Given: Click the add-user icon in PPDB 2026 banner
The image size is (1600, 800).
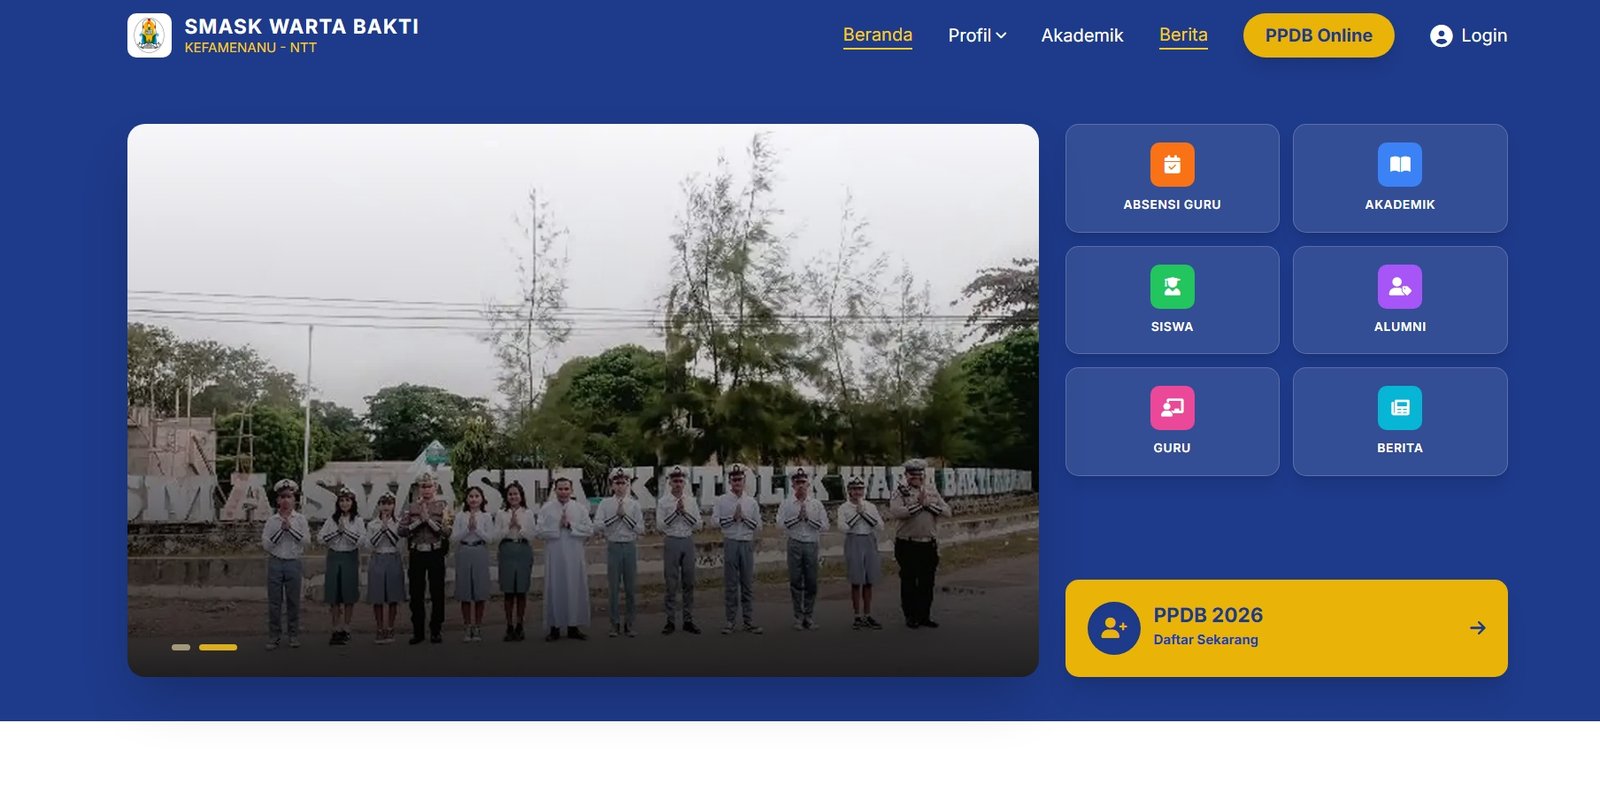Looking at the screenshot, I should [1114, 628].
